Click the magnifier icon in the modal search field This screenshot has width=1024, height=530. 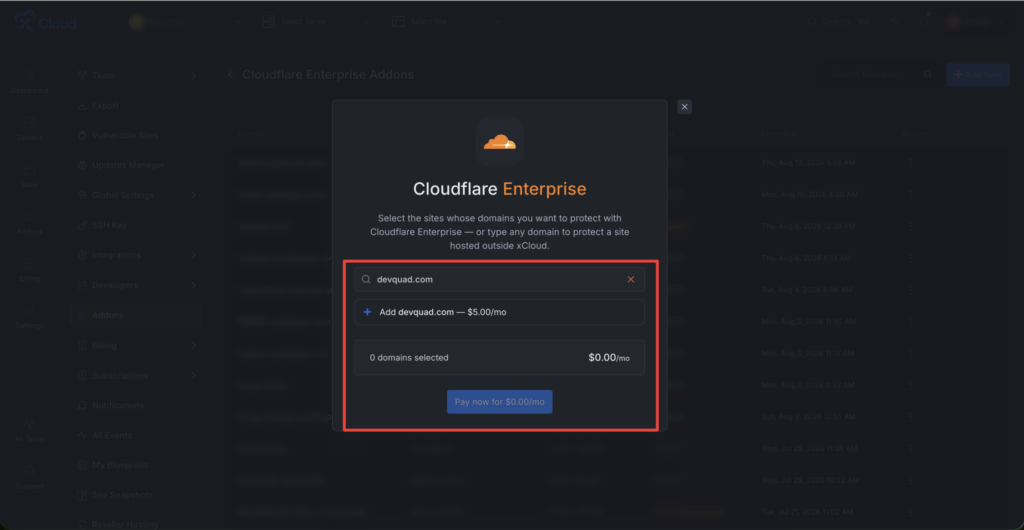point(366,279)
